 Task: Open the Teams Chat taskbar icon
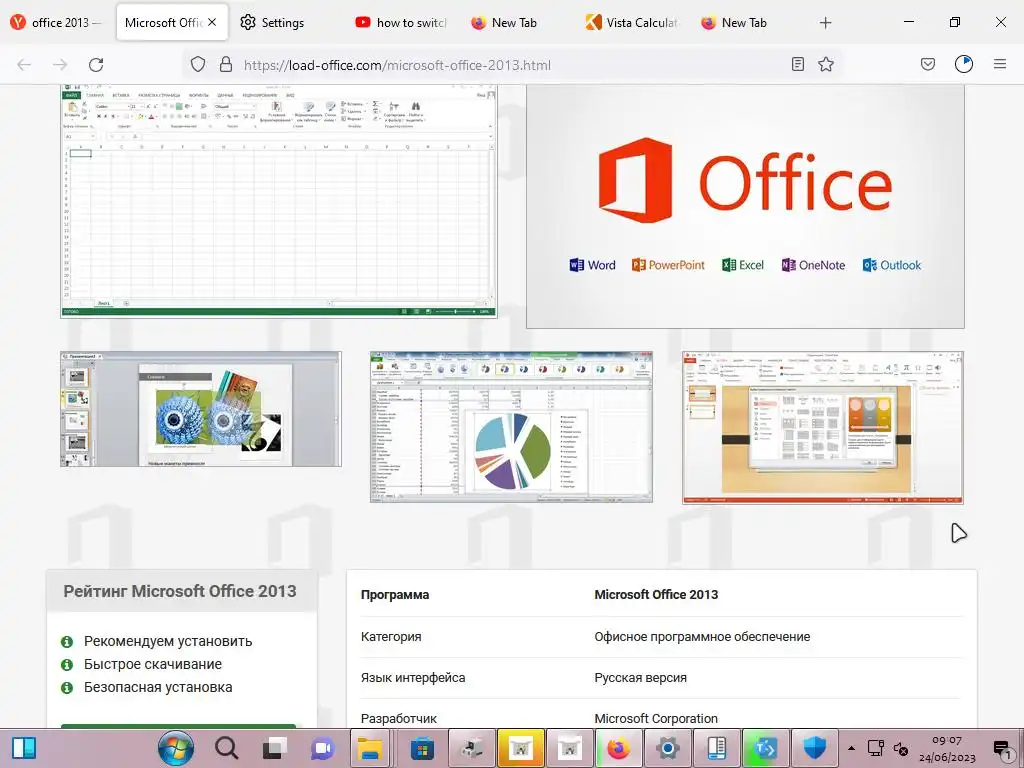click(323, 748)
